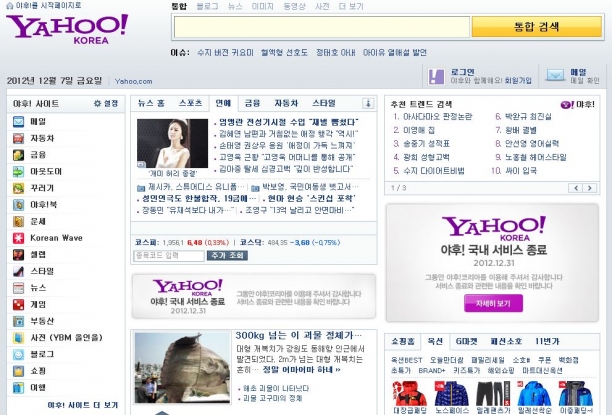Open 설정 gear in Yahoo sites panel

[106, 103]
